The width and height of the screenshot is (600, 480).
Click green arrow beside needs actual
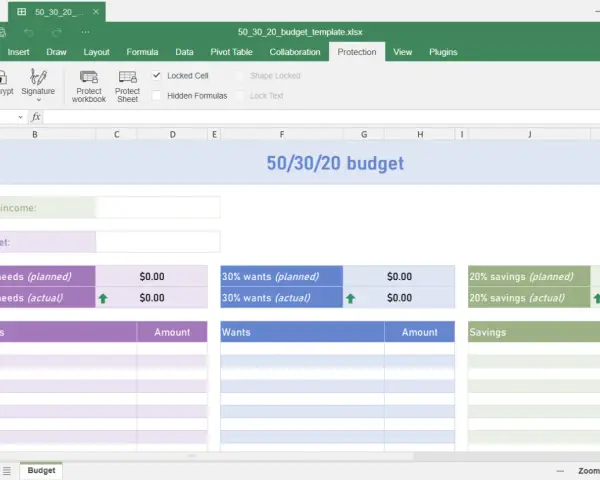pyautogui.click(x=103, y=298)
